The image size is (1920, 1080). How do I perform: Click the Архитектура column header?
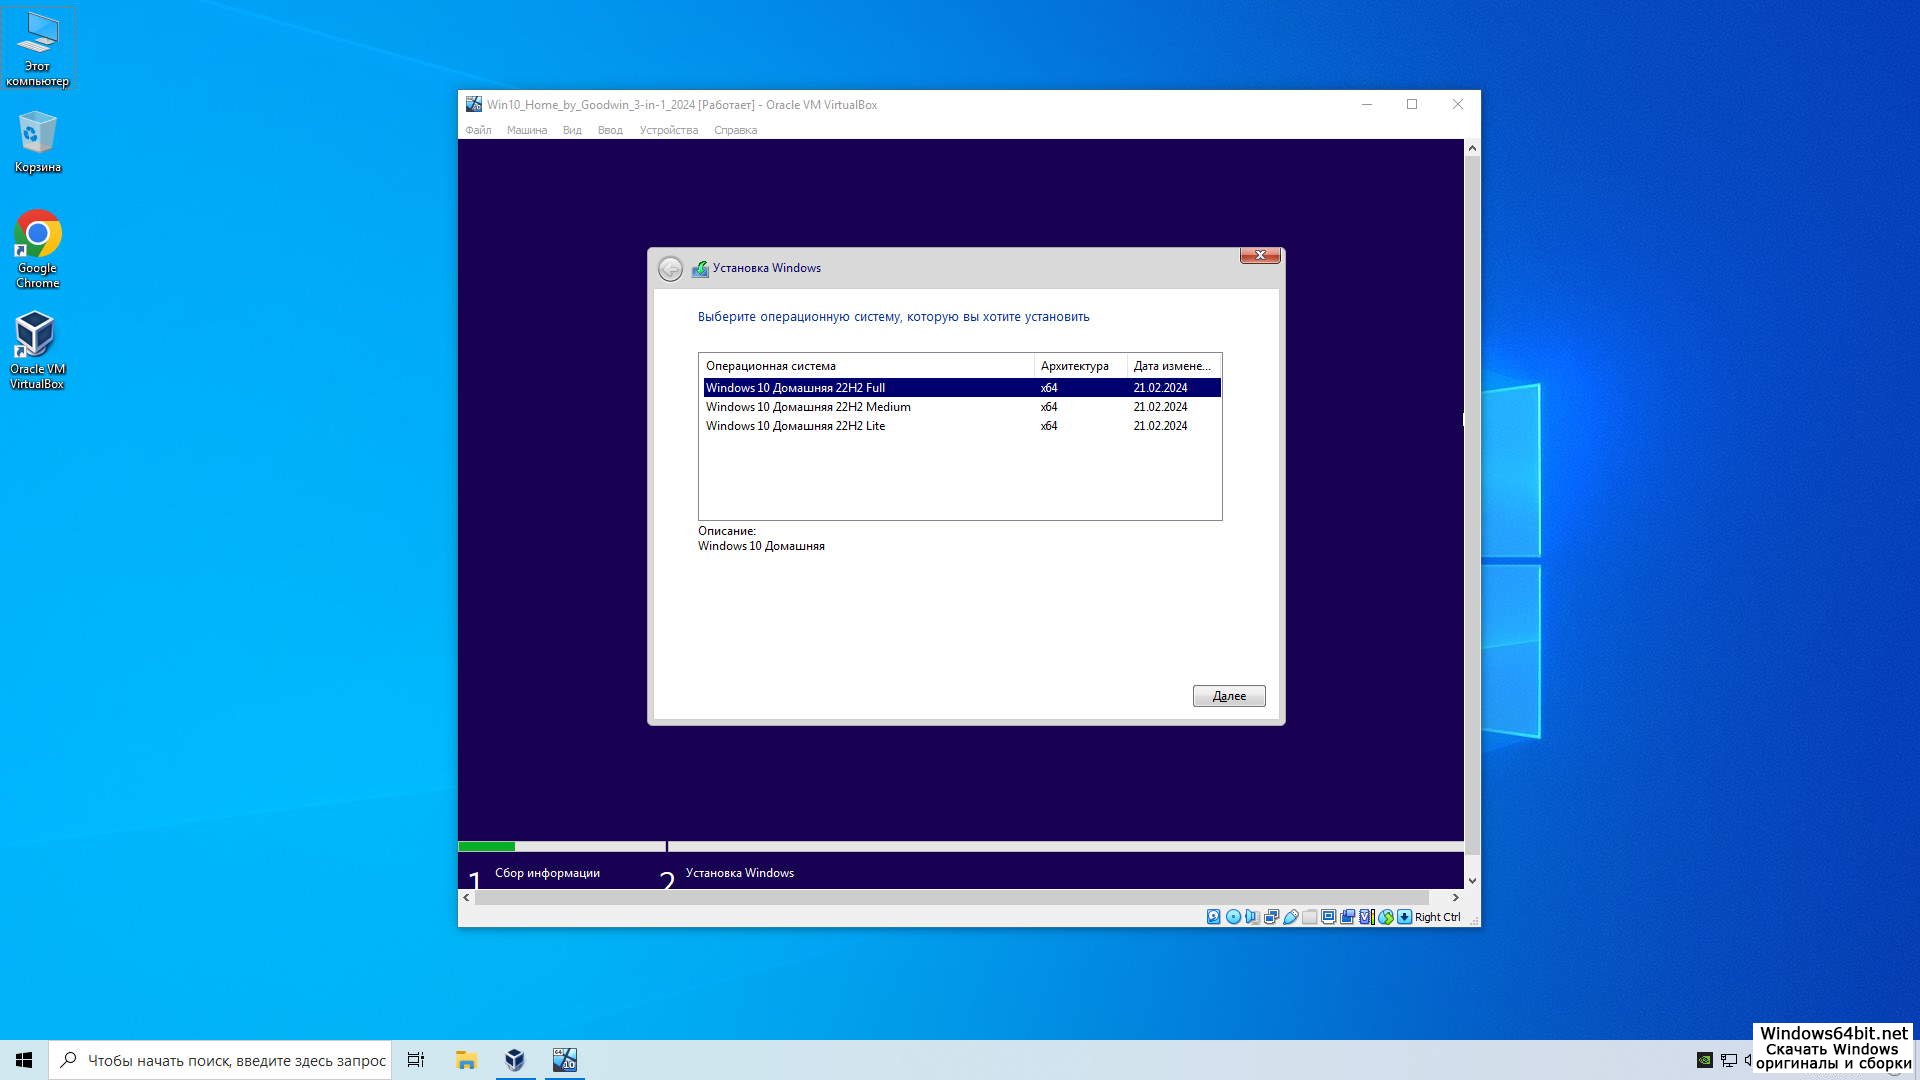(x=1075, y=366)
